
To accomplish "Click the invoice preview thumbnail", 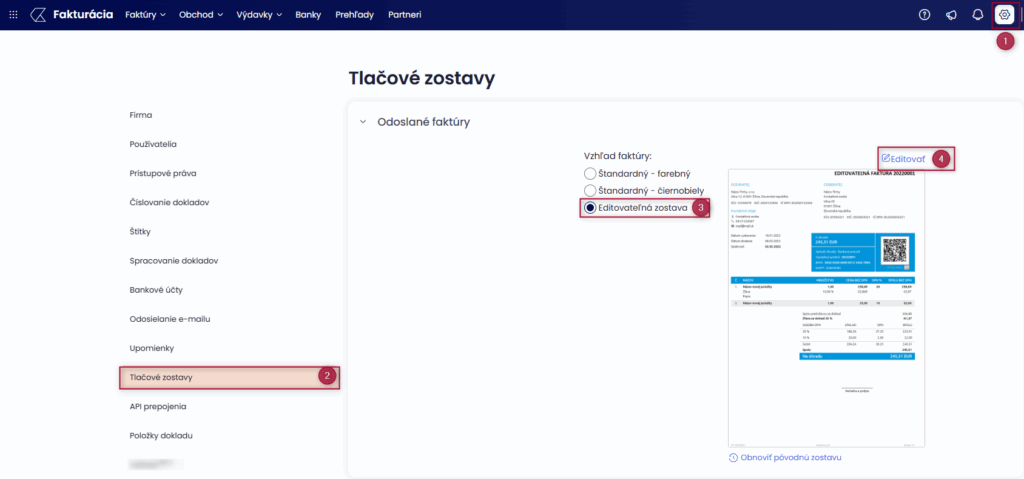I will click(827, 307).
